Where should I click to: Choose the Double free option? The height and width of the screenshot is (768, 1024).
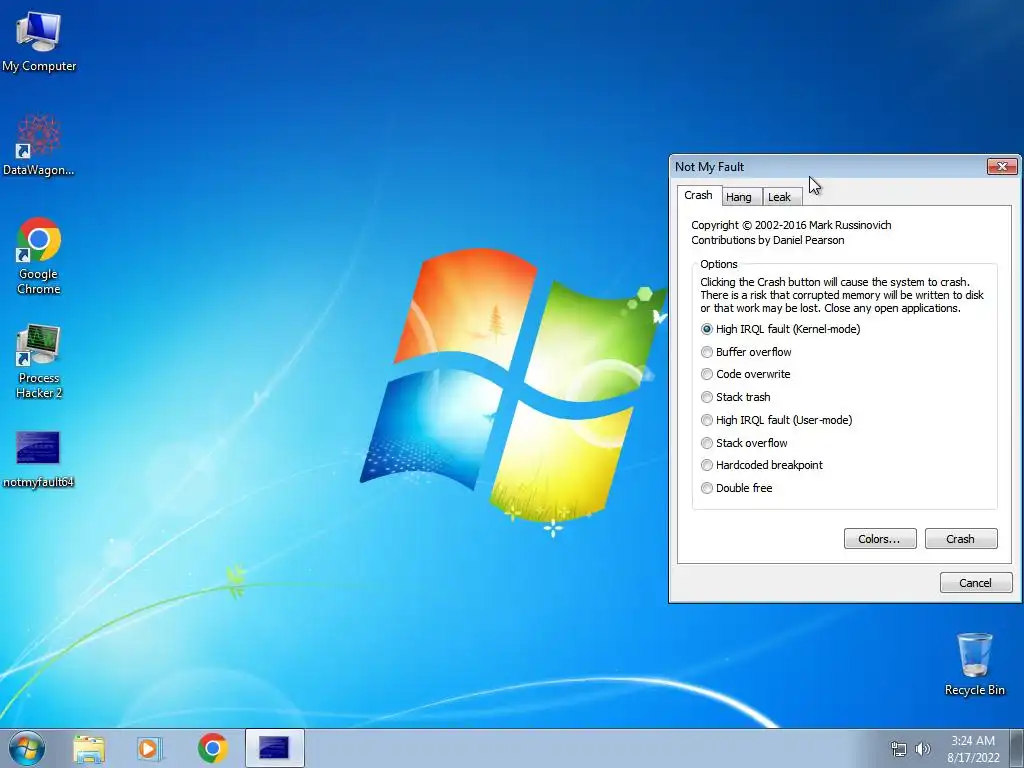[x=736, y=488]
